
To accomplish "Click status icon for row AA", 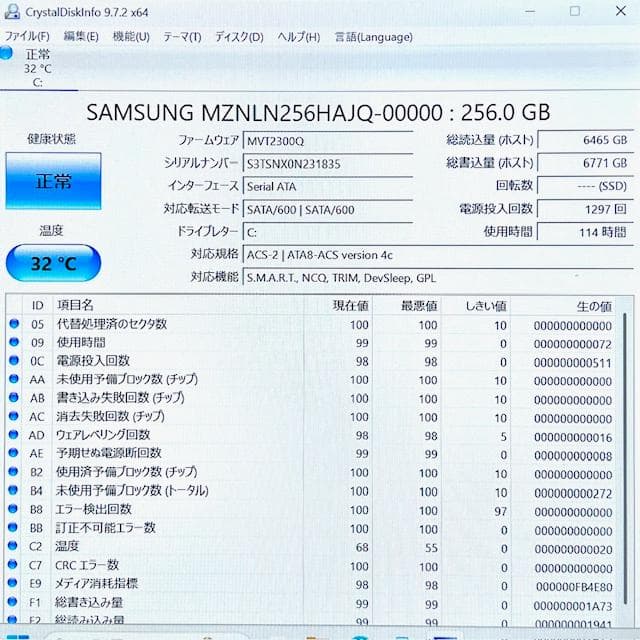I will pos(14,379).
